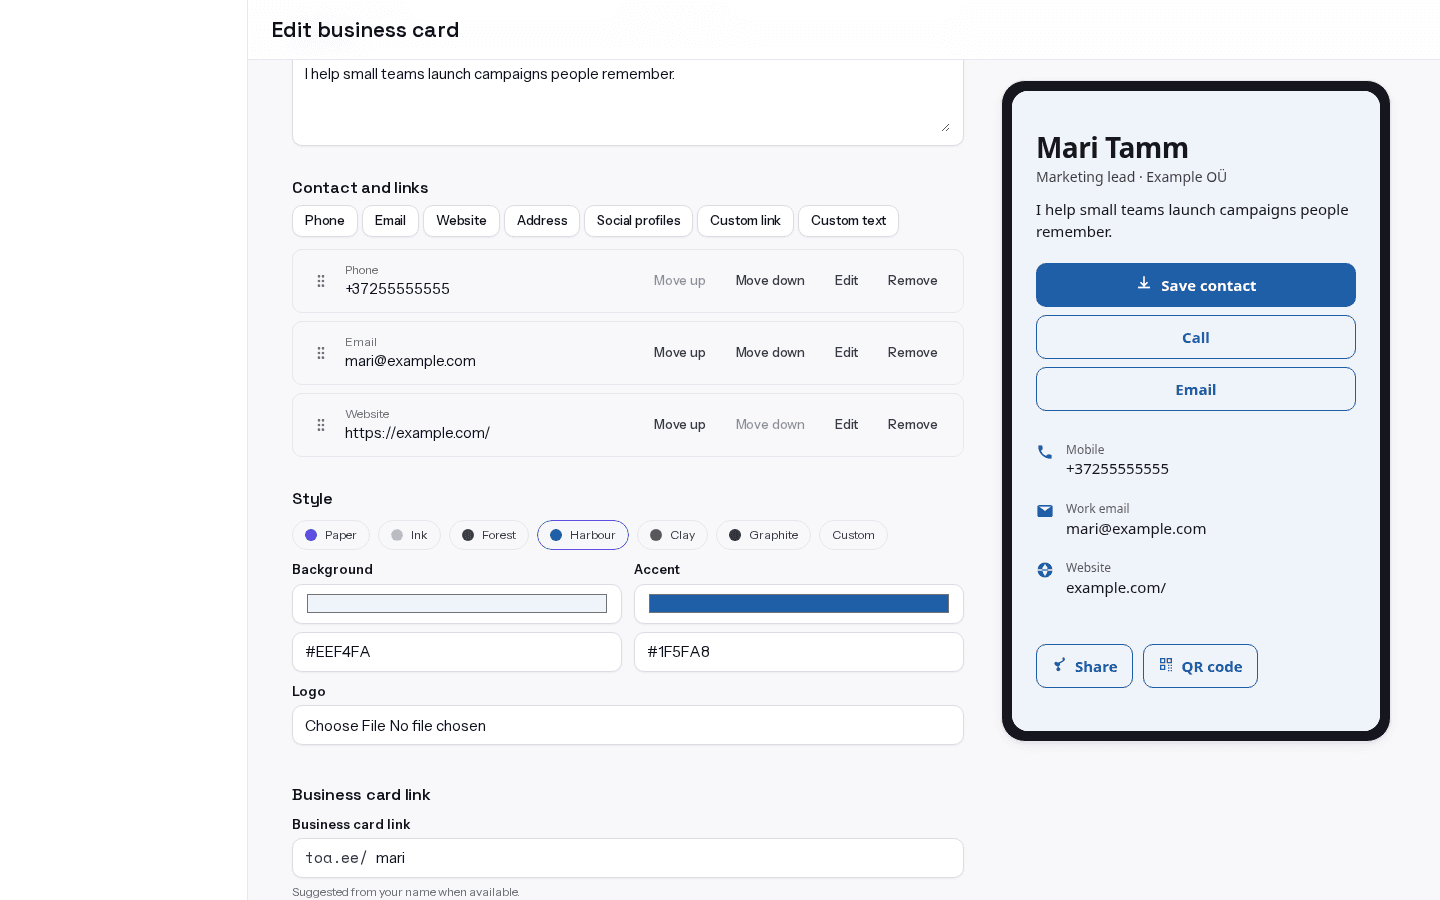Remove the Email entry

913,353
